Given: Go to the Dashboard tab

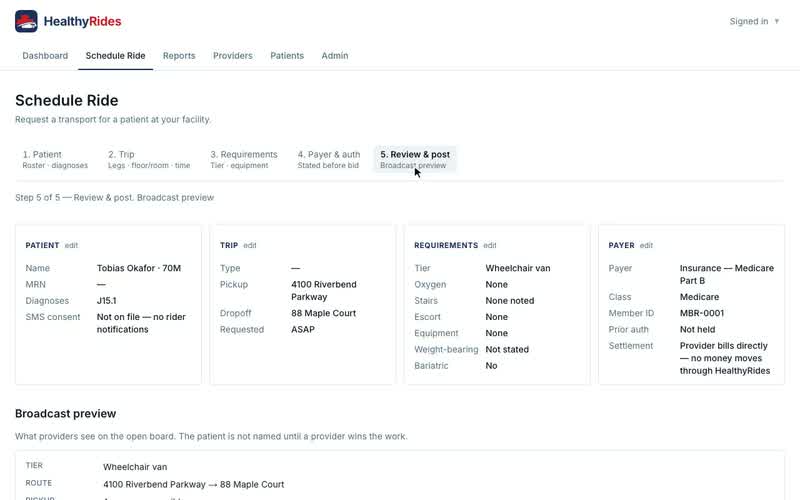Looking at the screenshot, I should click(45, 56).
